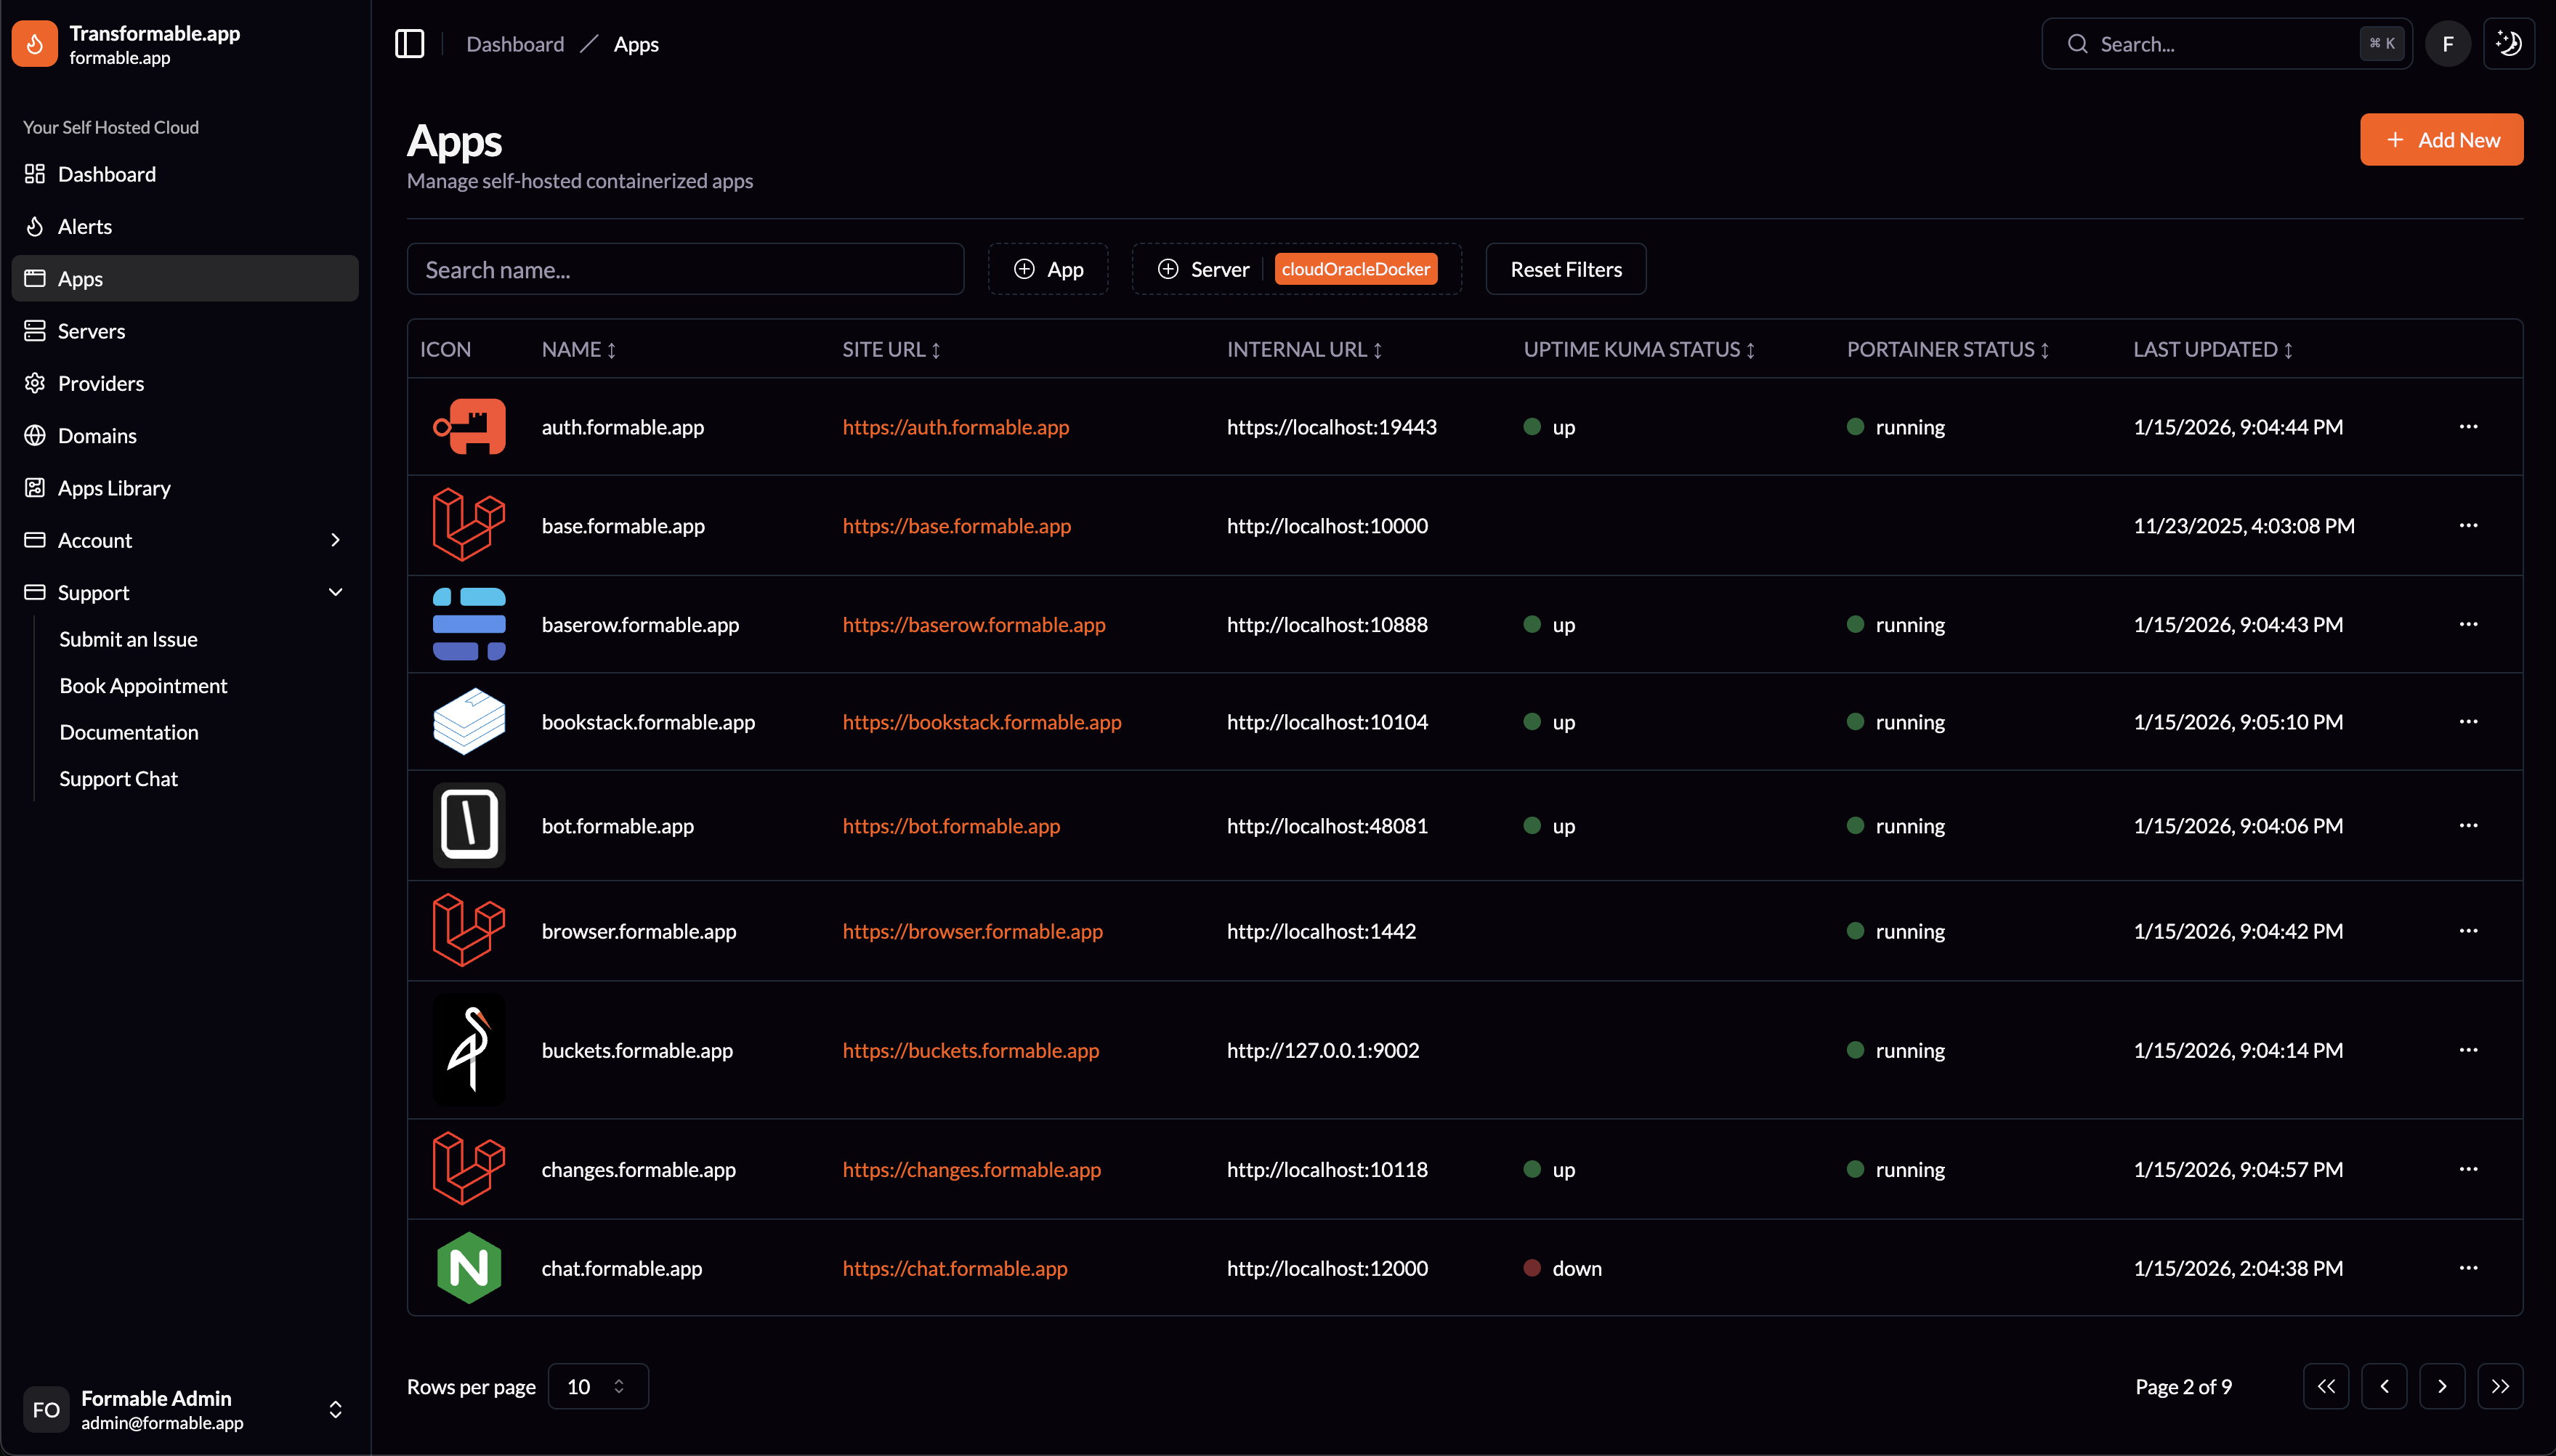The image size is (2556, 1456).
Task: Open Rows per page dropdown
Action: [x=597, y=1386]
